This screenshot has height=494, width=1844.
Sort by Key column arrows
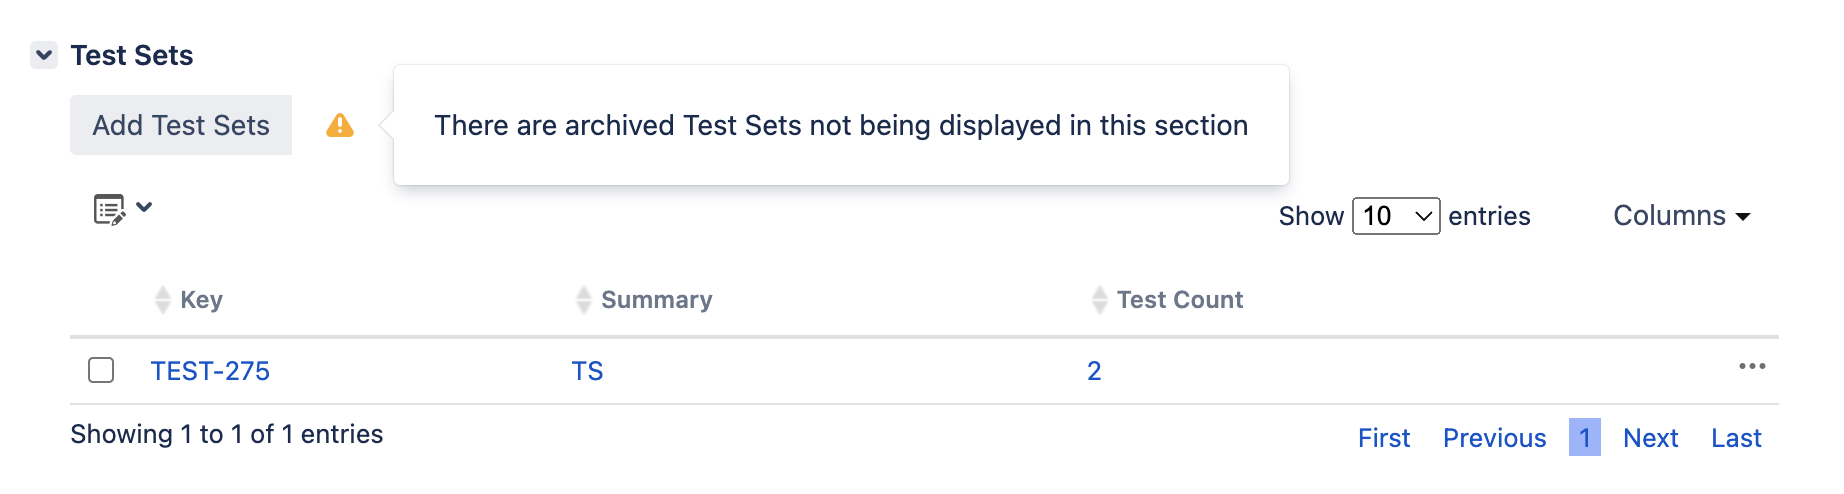163,300
